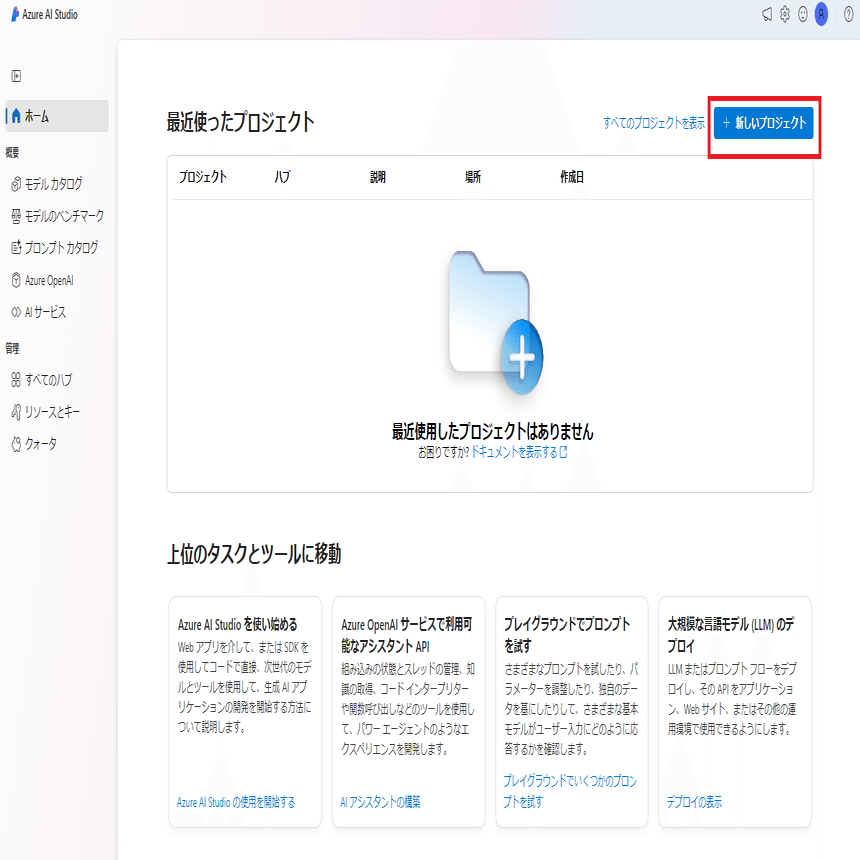This screenshot has height=860, width=860.
Task: Click ドキュメントを表示する link
Action: 519,452
